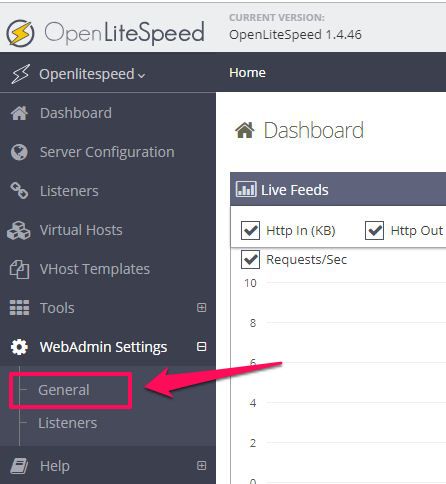Open the Openlitespeed dropdown chevron

(142, 76)
